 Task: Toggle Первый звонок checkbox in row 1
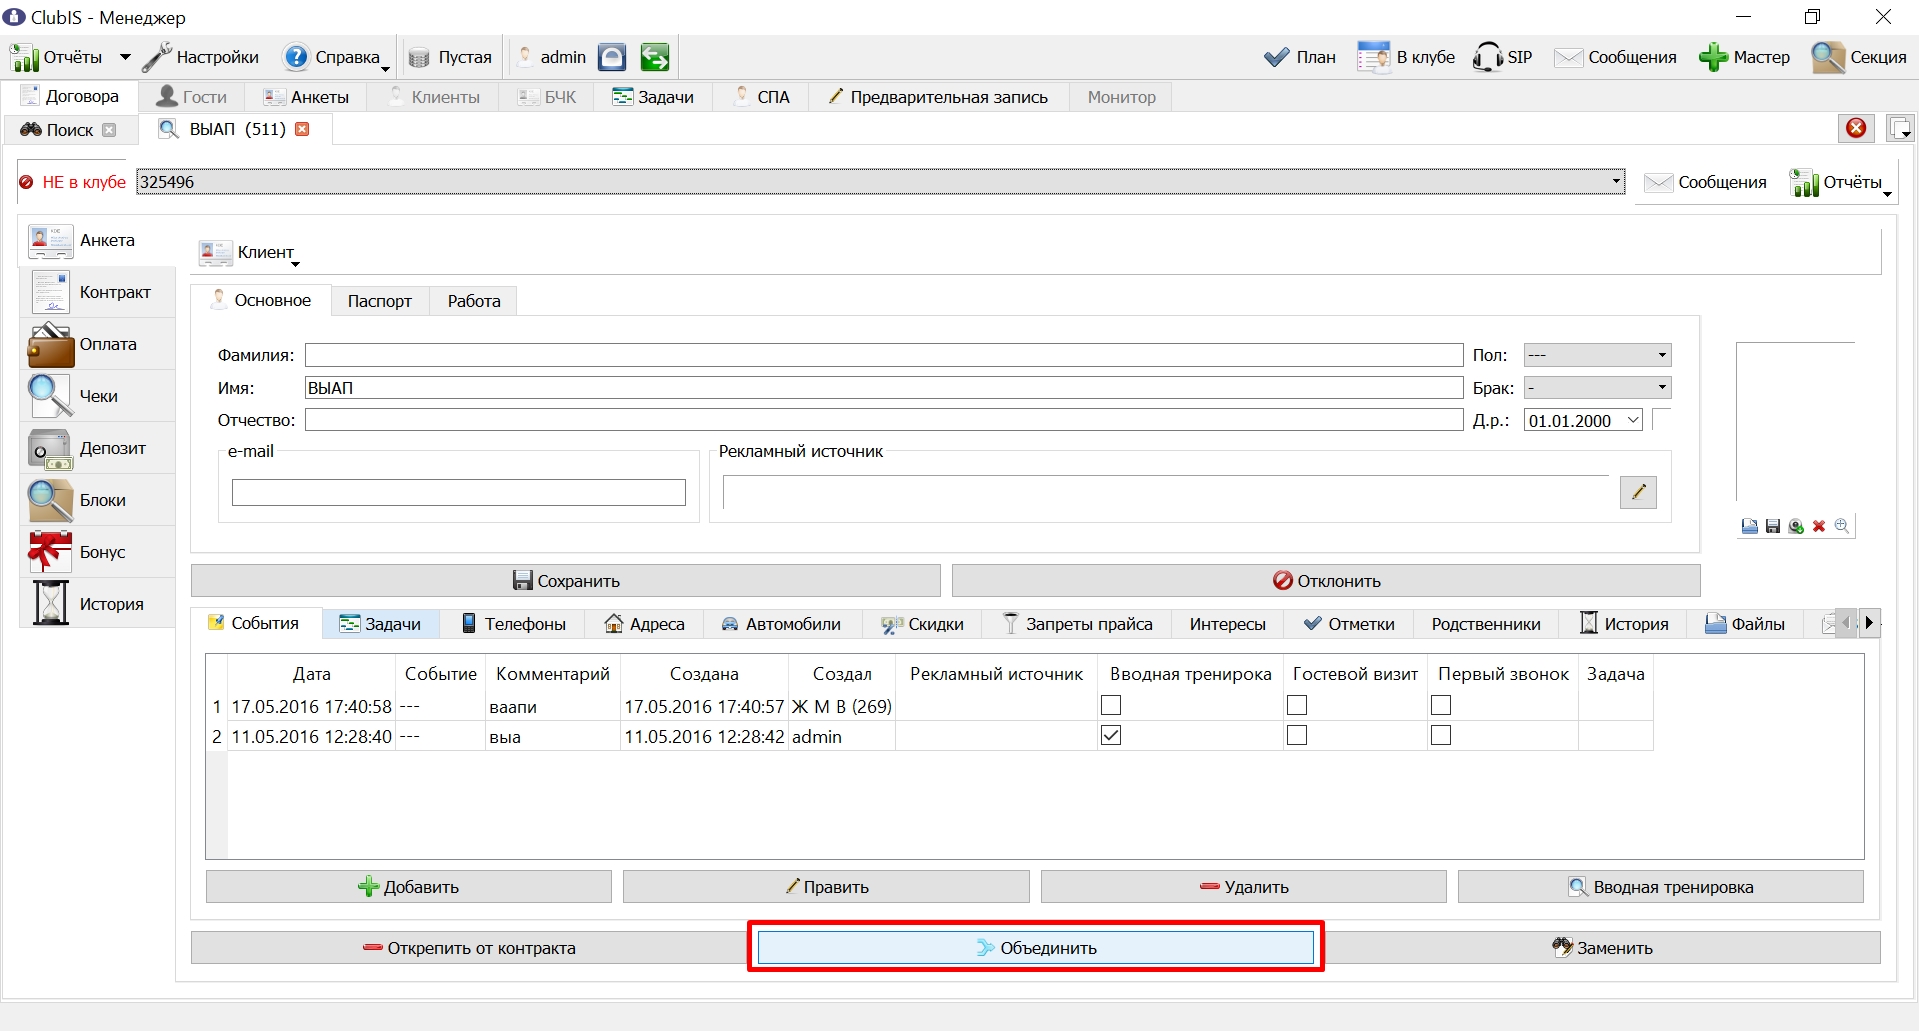tap(1441, 706)
